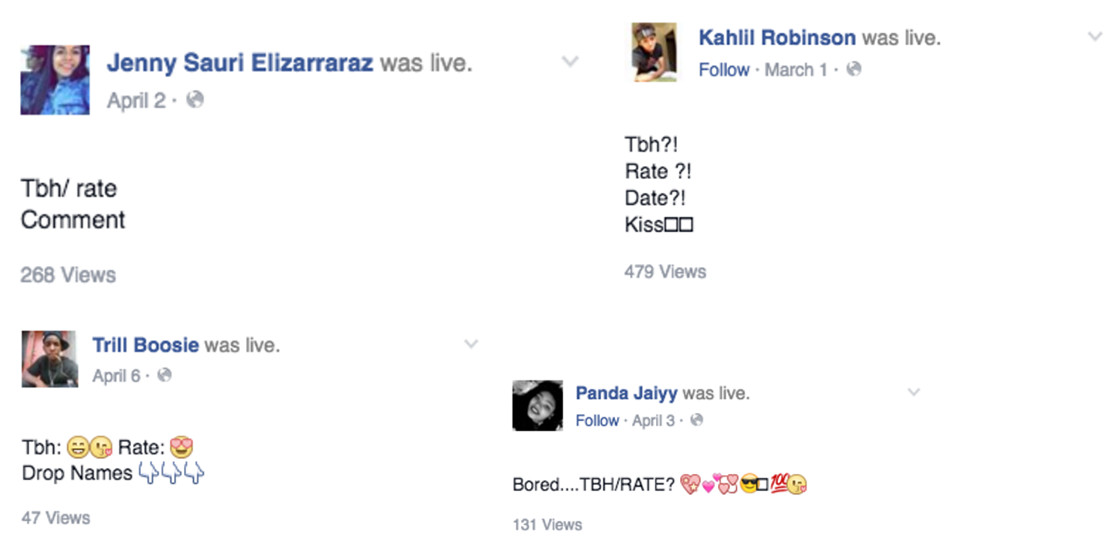Viewport: 1120px width, 554px height.
Task: Expand the options arrow on Kahlil Robinson's post
Action: [1094, 37]
